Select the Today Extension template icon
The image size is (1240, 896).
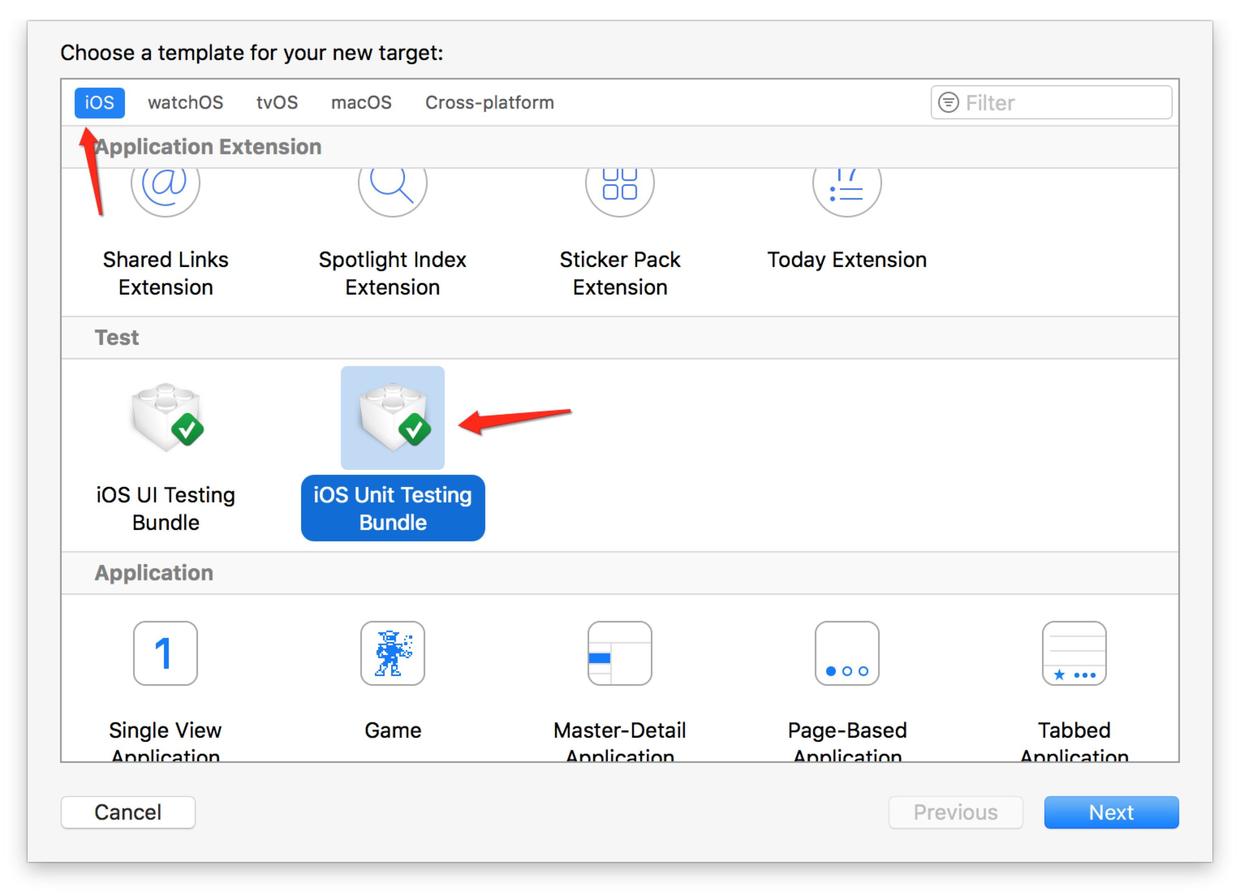tap(846, 192)
